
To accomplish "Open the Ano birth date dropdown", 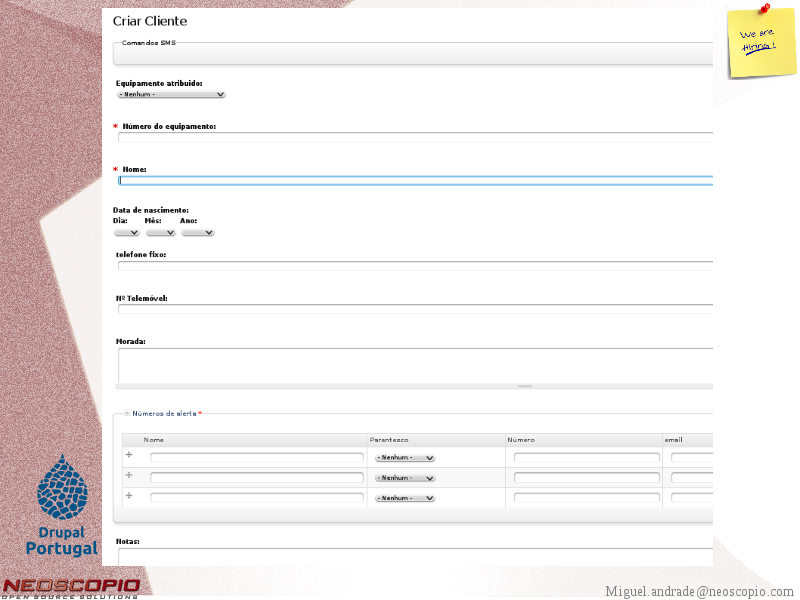I will click(x=198, y=233).
